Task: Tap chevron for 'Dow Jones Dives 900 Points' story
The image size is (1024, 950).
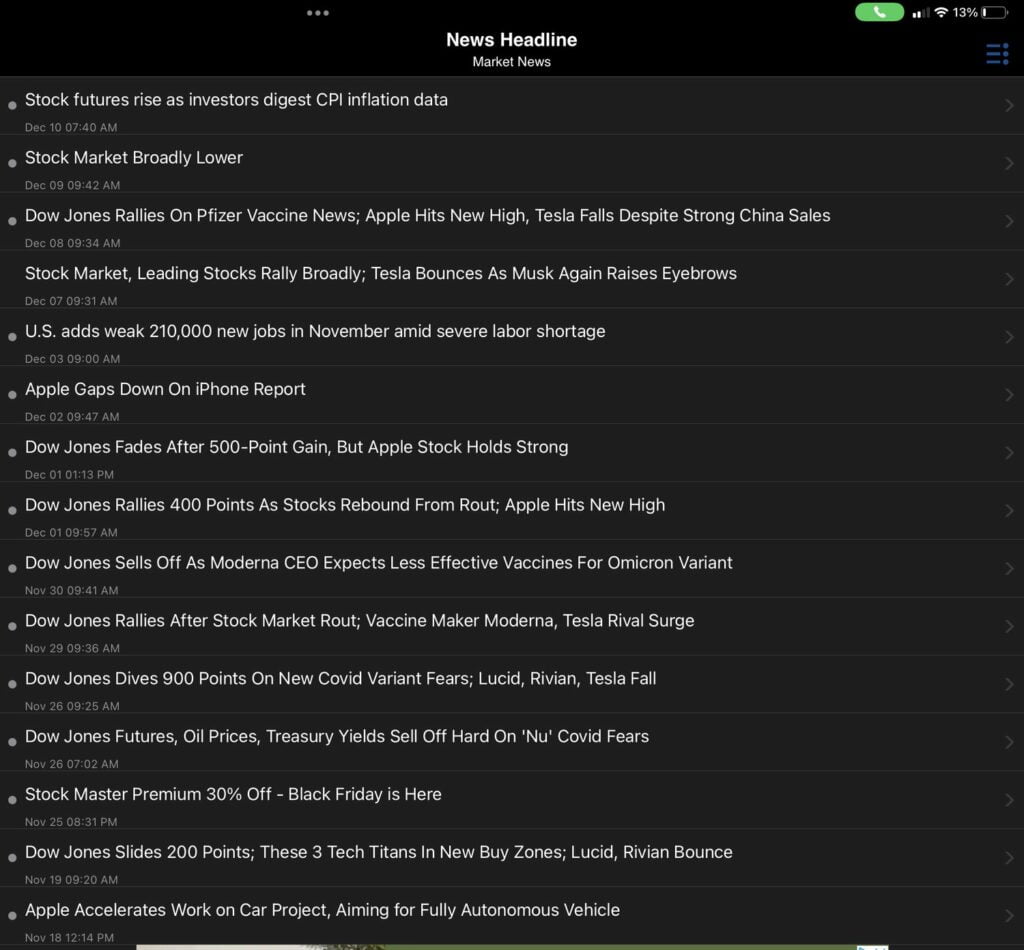Action: pyautogui.click(x=1008, y=684)
